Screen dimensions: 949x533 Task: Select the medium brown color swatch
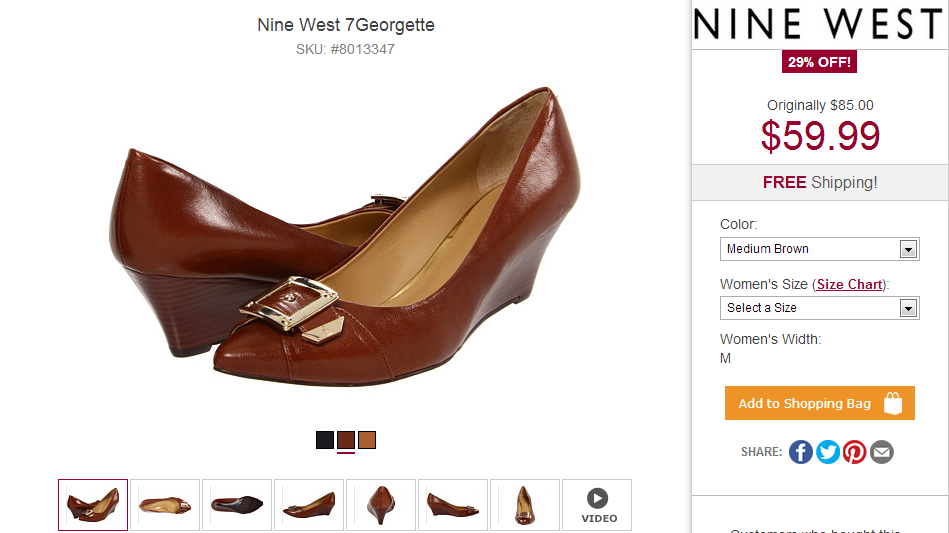pos(346,440)
